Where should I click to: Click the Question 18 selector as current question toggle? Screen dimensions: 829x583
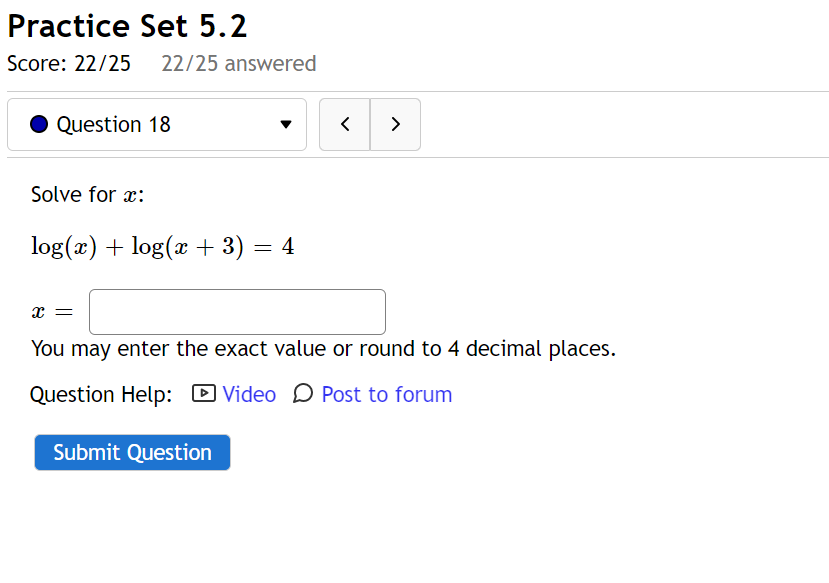(157, 124)
